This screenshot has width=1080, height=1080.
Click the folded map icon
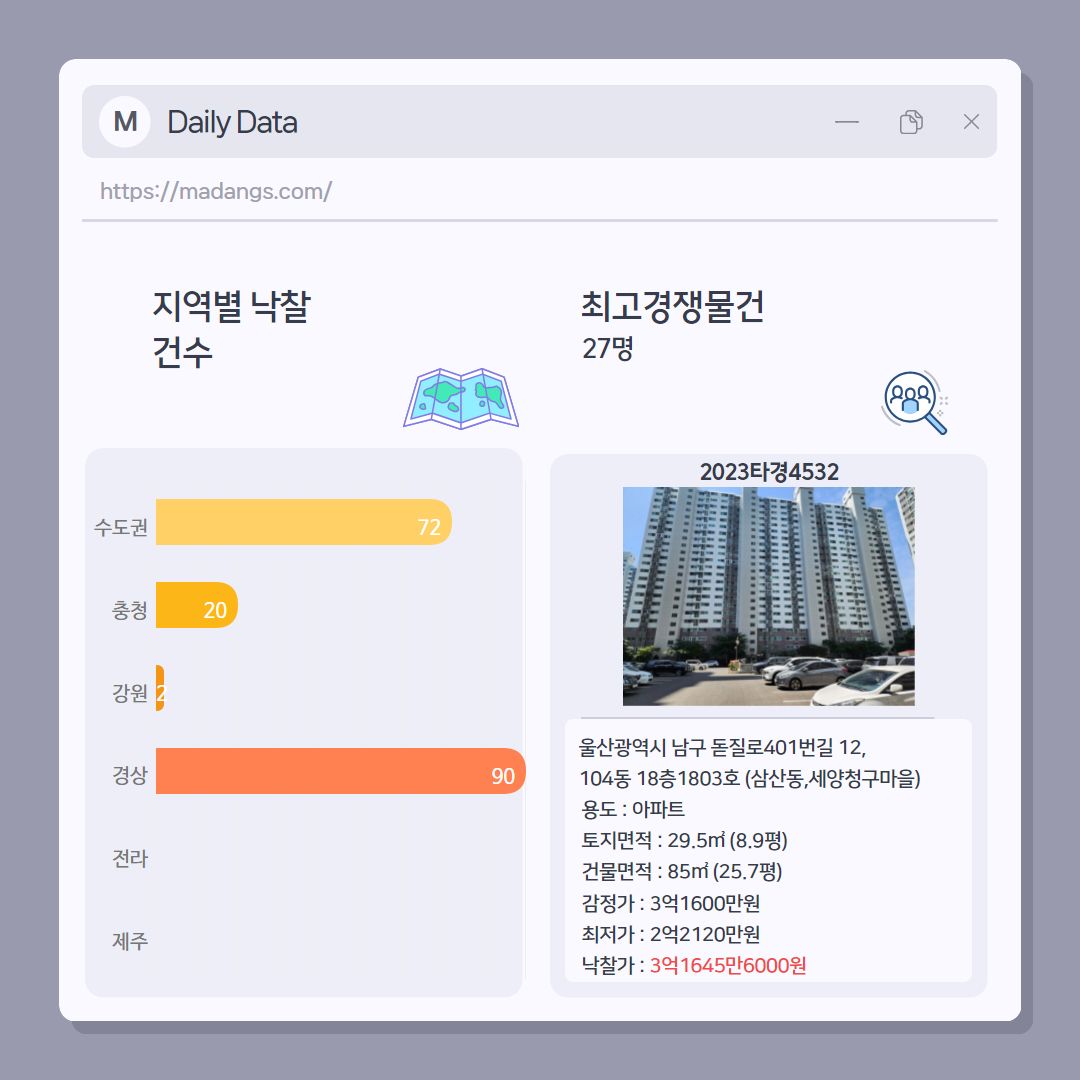point(461,399)
